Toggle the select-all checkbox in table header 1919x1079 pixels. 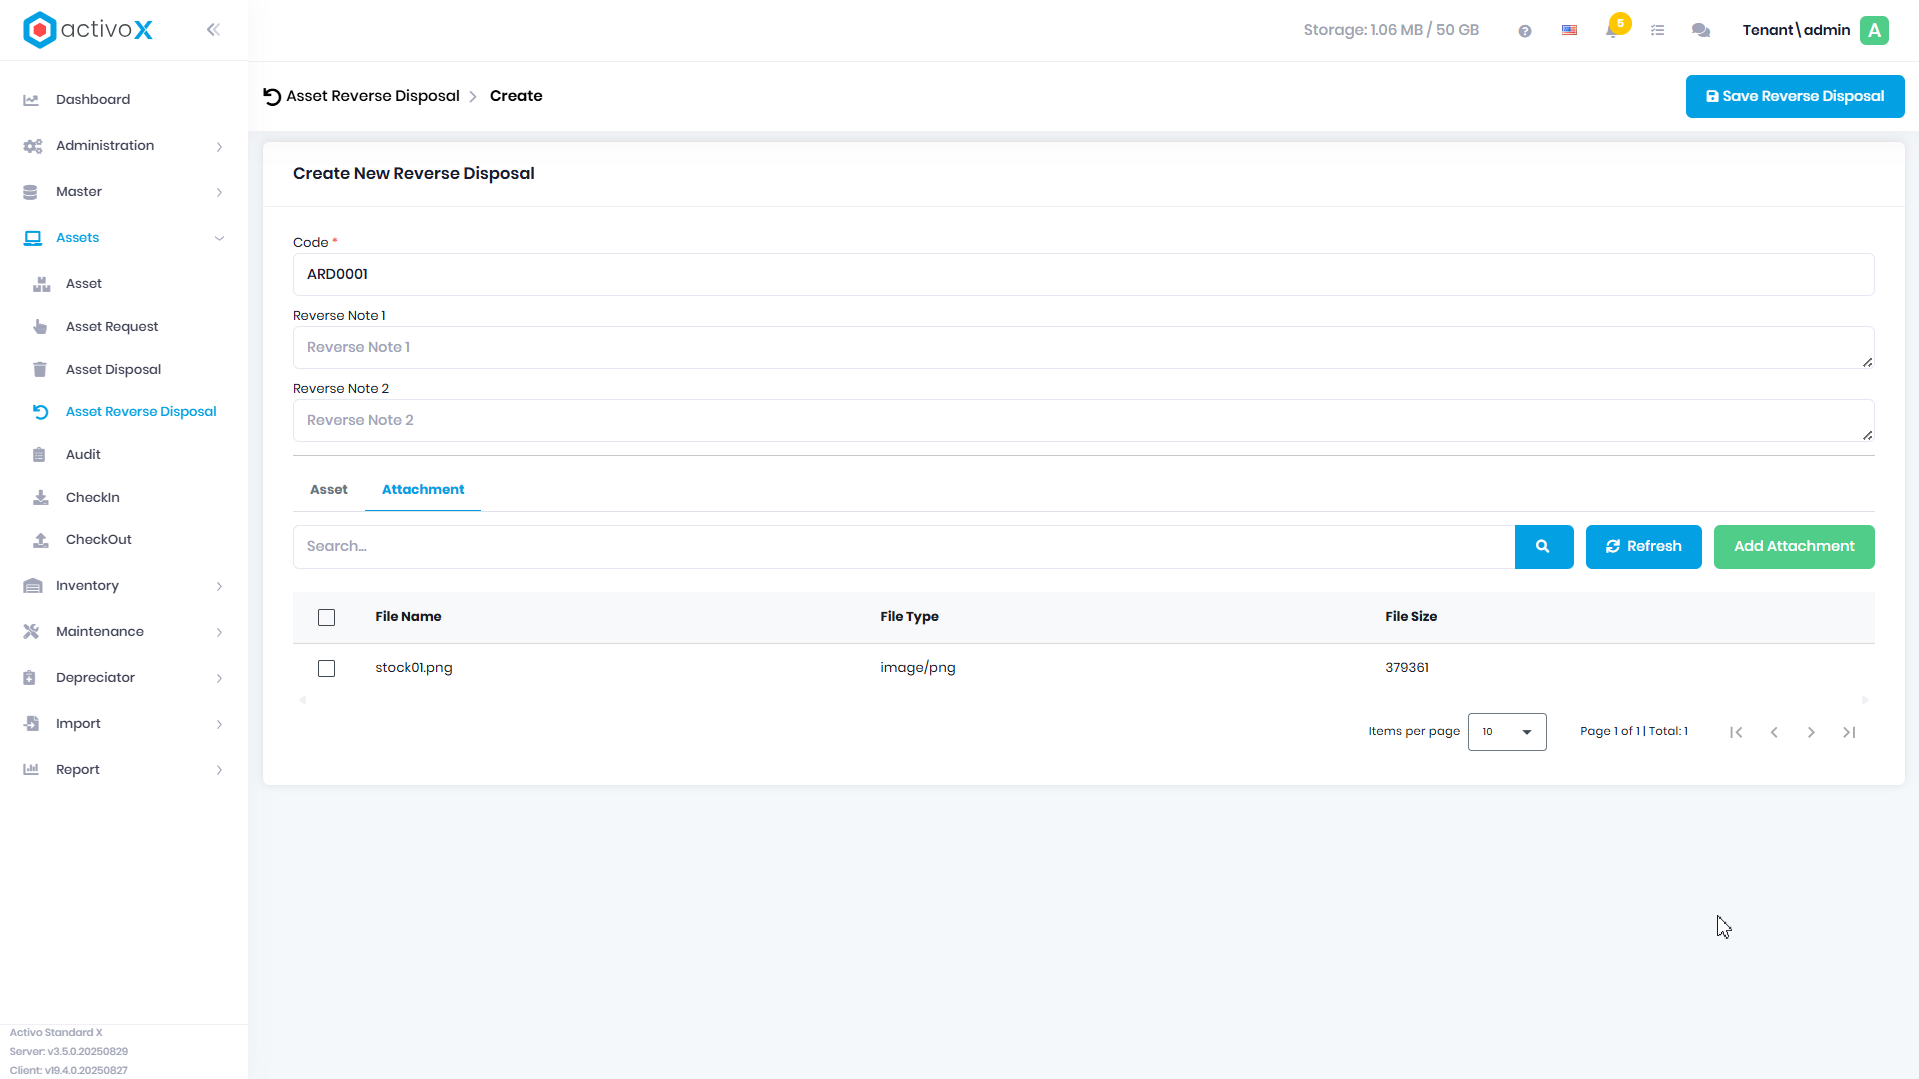coord(326,618)
